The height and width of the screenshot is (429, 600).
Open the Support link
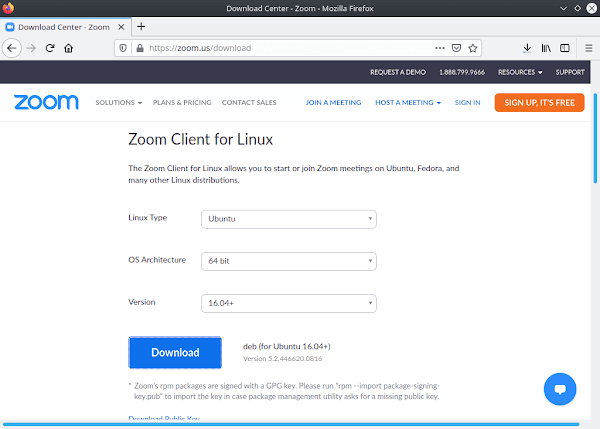coord(570,72)
